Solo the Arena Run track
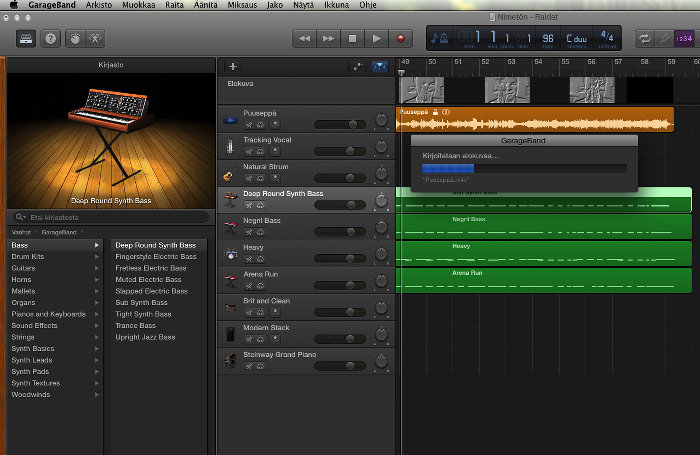700x455 pixels. (x=260, y=286)
